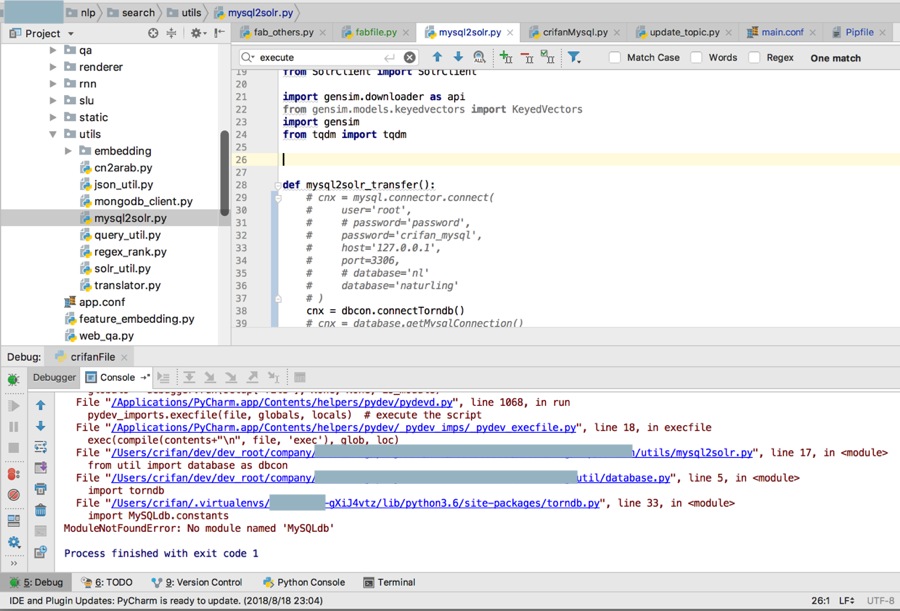The height and width of the screenshot is (611, 900).
Task: Clear the console with the trash icon
Action: point(40,510)
